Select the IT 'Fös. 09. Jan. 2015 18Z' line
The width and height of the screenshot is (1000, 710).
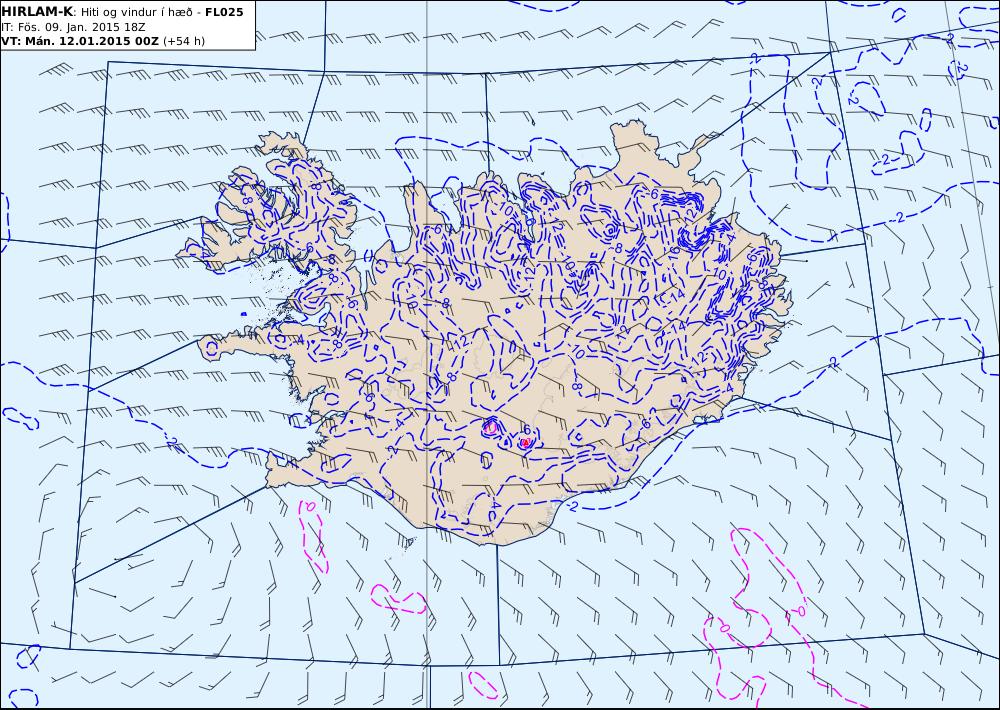point(73,27)
